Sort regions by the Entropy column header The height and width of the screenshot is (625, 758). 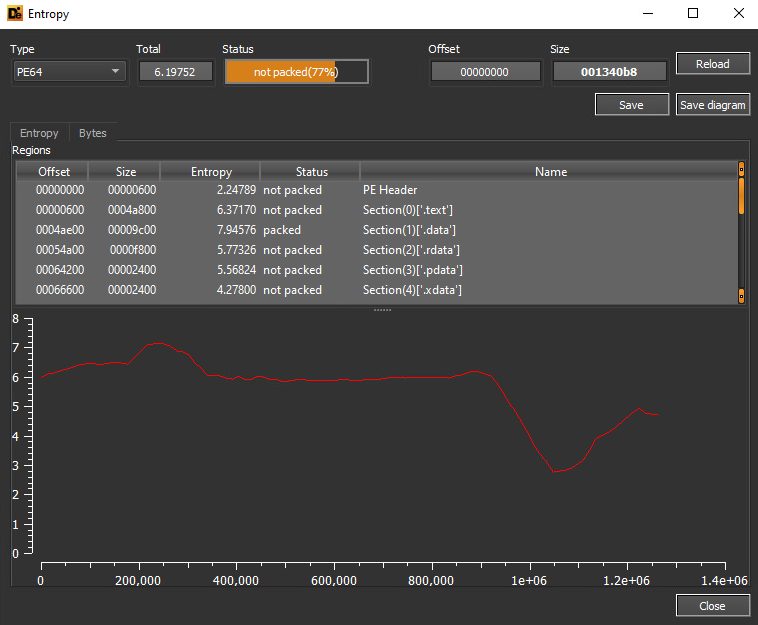(x=211, y=172)
